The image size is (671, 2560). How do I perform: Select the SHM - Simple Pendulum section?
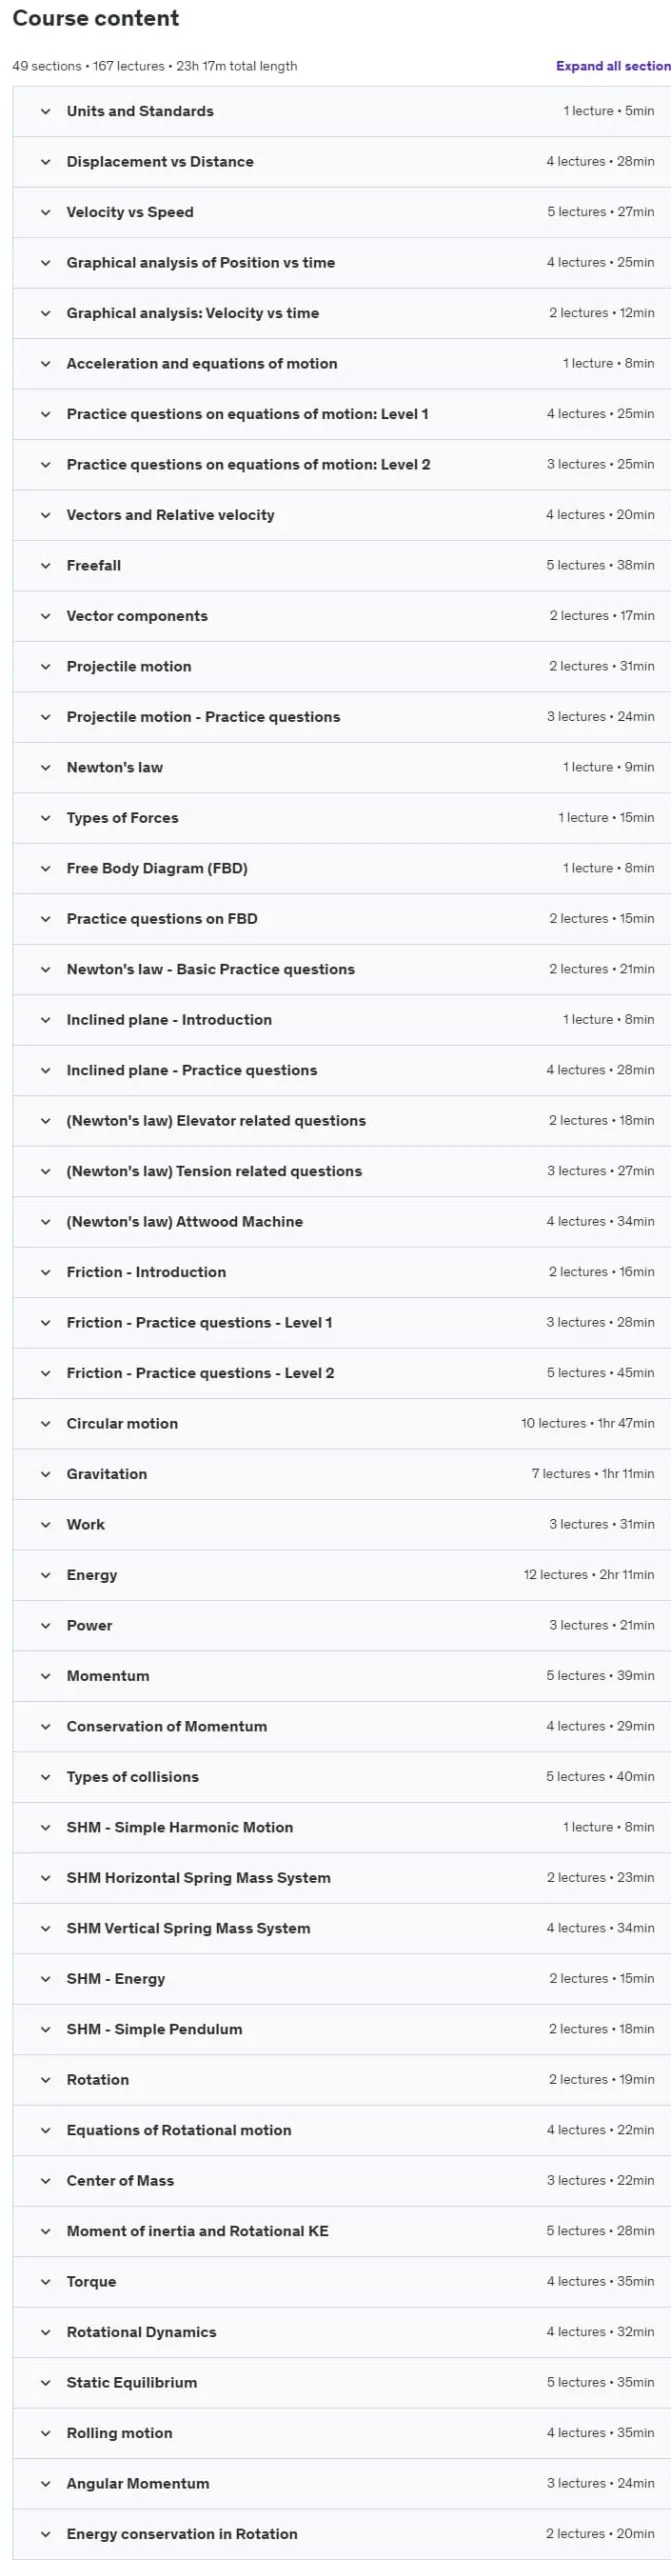341,2029
